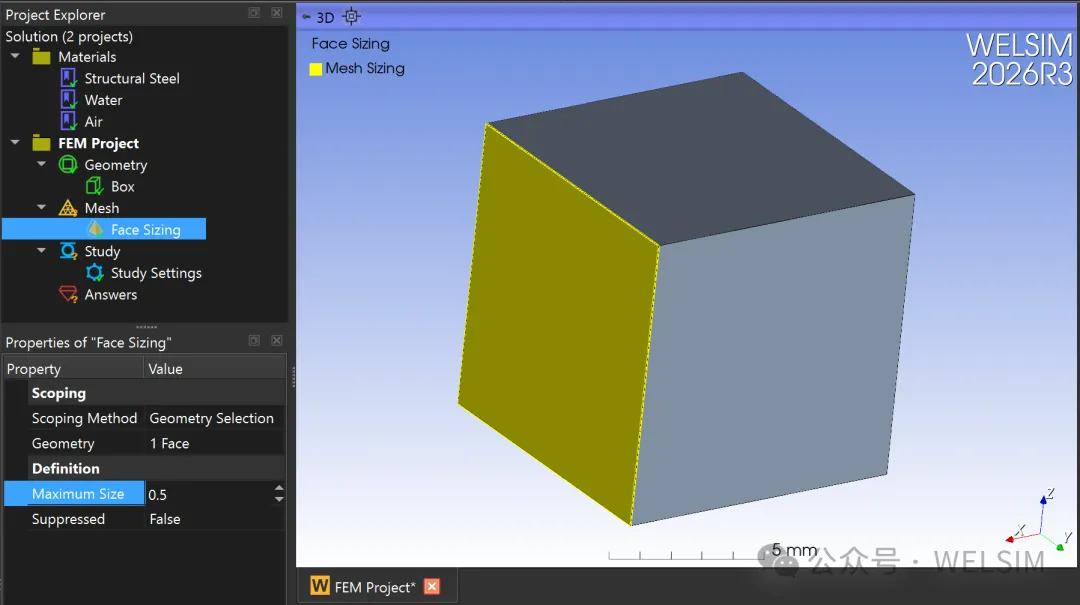The image size is (1080, 605).
Task: Click the FEM Project folder icon
Action: pyautogui.click(x=41, y=143)
